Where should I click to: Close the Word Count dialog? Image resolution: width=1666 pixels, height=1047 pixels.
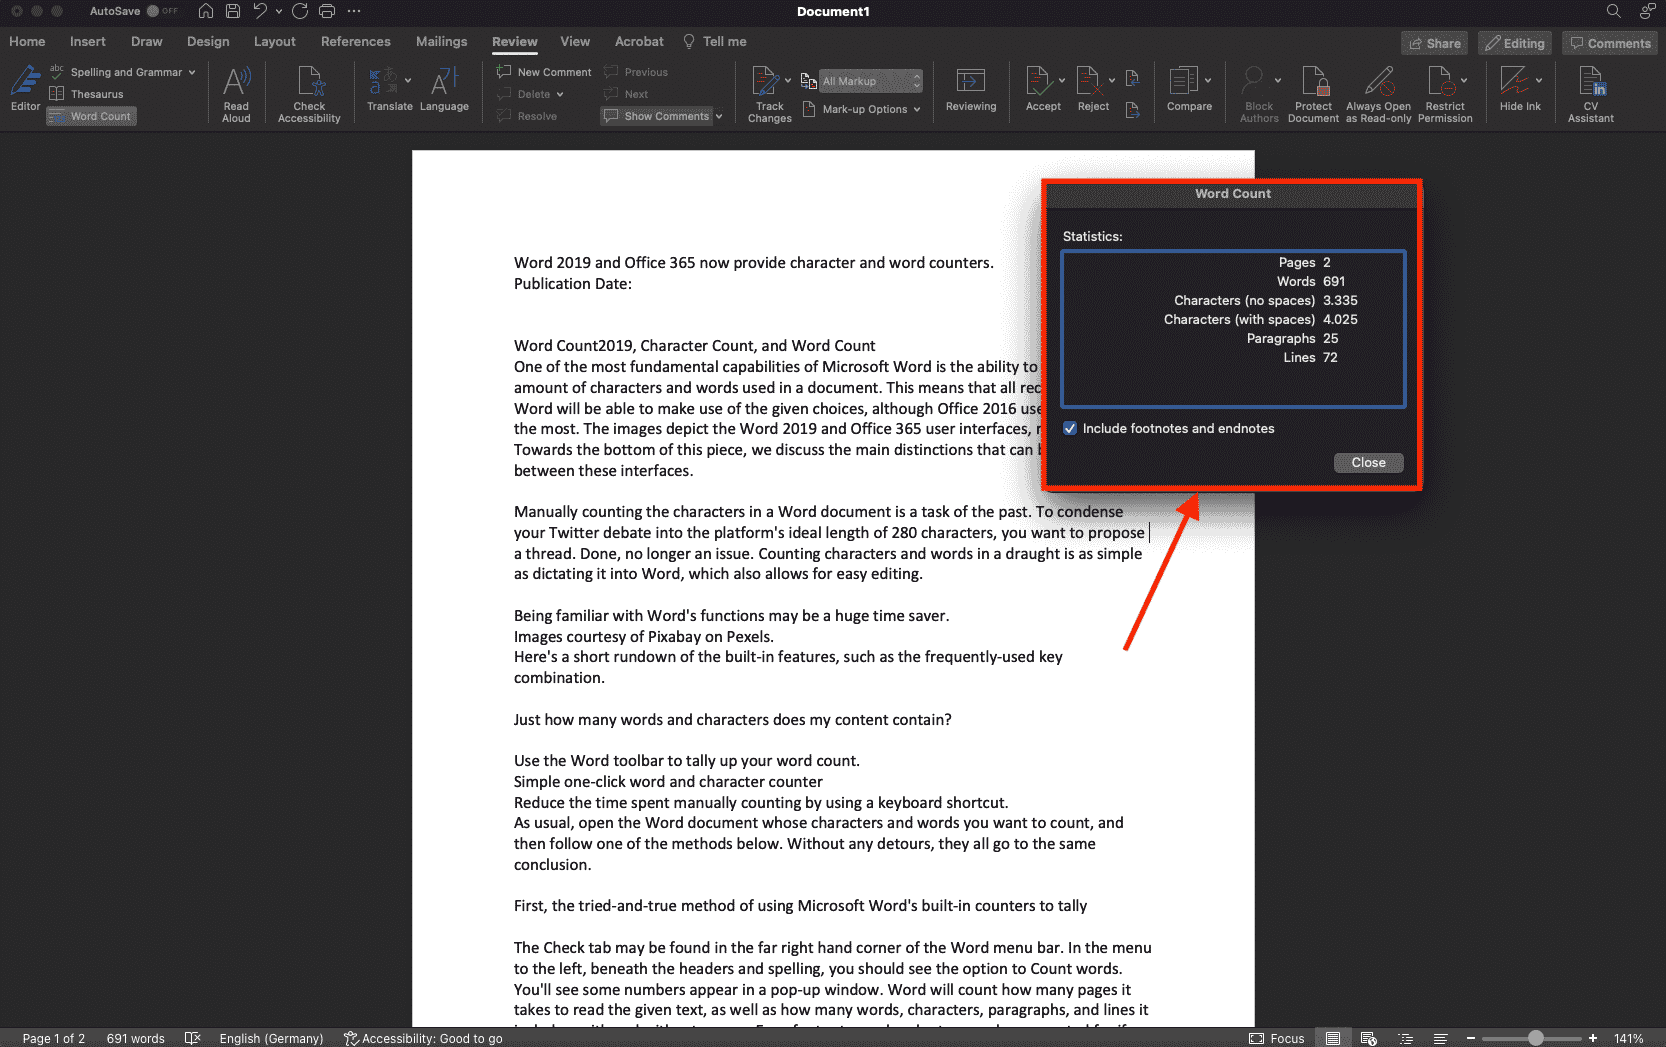tap(1368, 462)
